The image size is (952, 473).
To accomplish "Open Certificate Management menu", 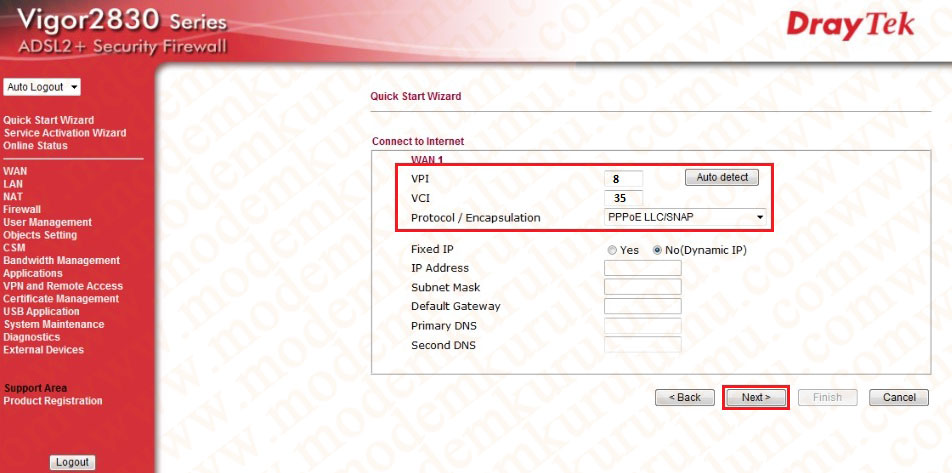I will coord(61,299).
